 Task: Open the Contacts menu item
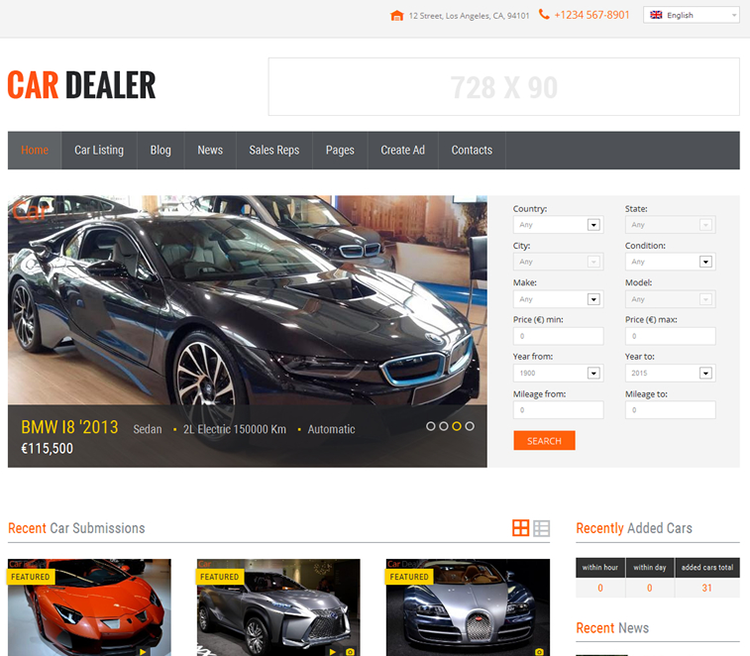[472, 150]
